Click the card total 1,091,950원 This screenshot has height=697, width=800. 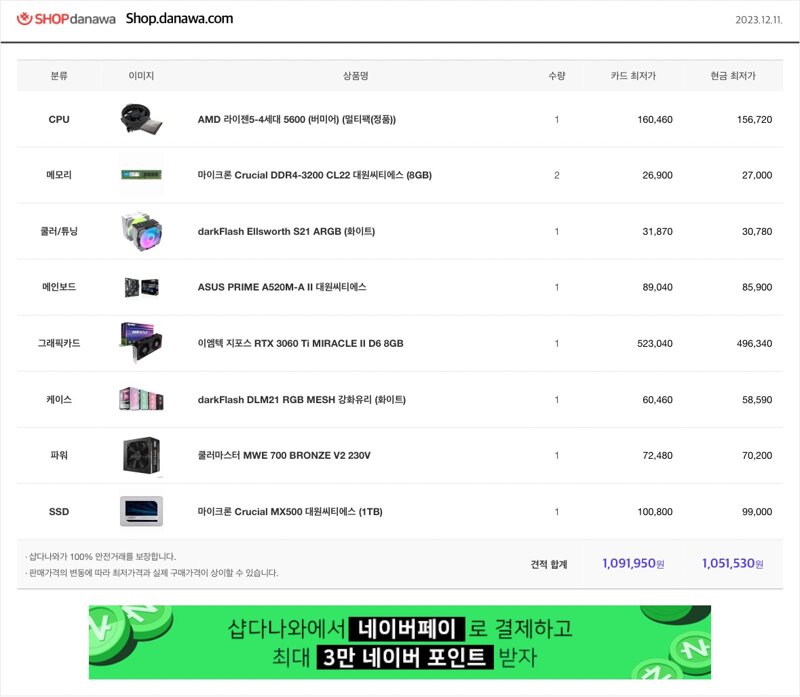[x=633, y=564]
